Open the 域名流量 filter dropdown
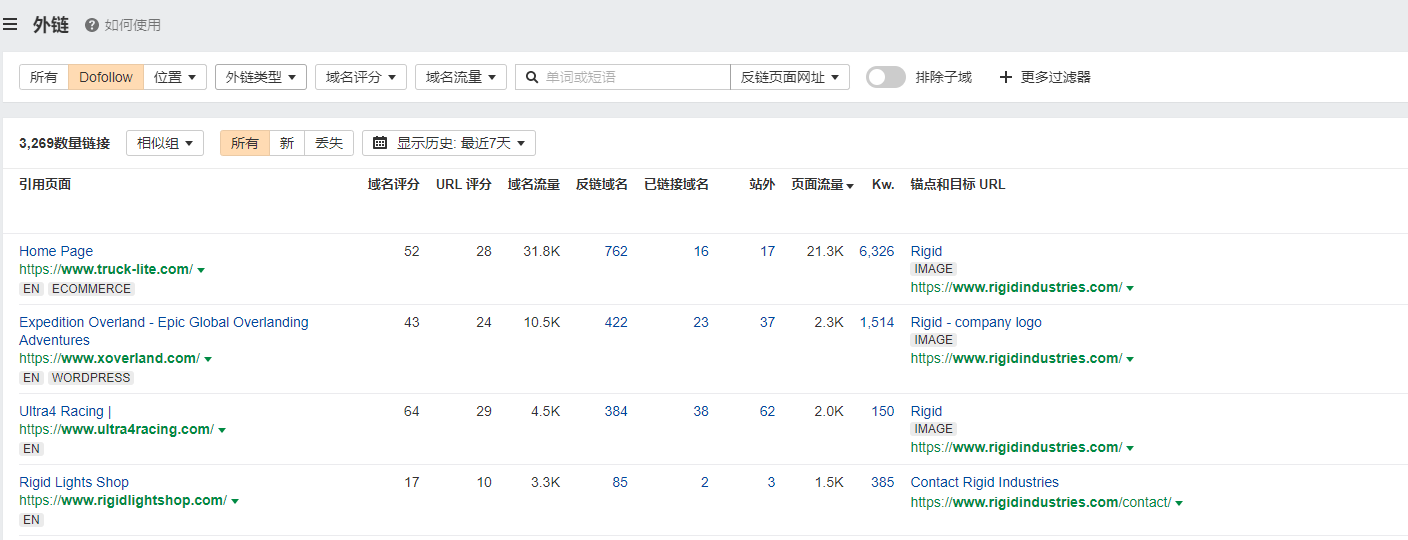Screen dimensions: 1408x540 (461, 77)
